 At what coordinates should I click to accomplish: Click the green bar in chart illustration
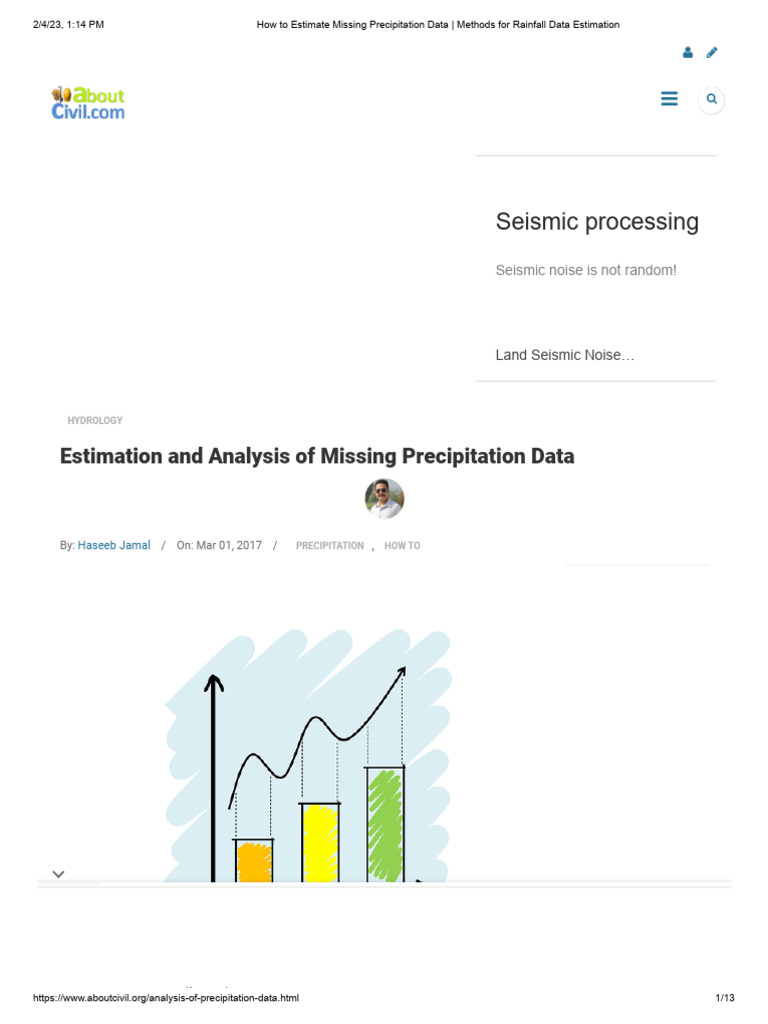point(385,824)
